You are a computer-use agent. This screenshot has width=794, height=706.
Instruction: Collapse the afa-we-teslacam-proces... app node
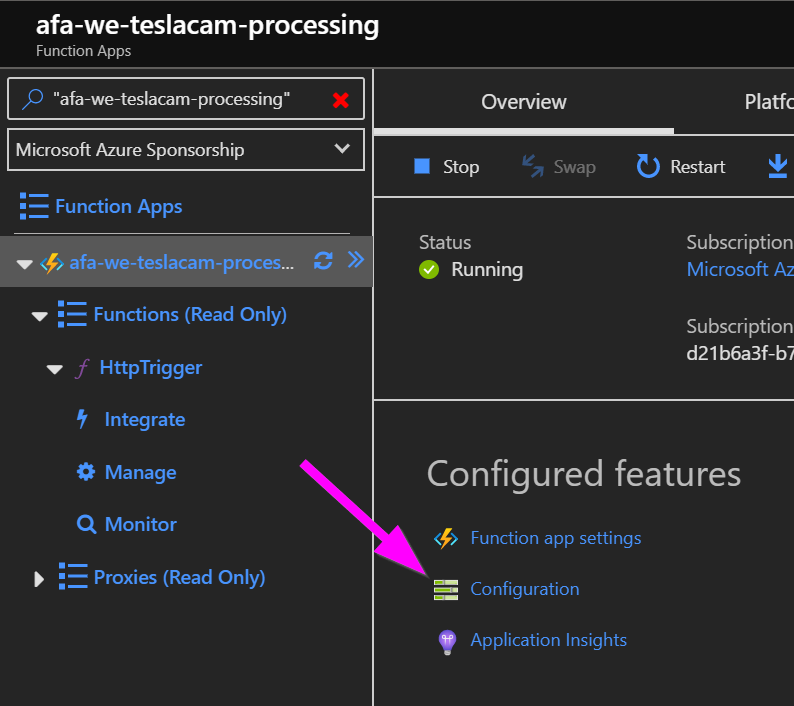(x=24, y=264)
